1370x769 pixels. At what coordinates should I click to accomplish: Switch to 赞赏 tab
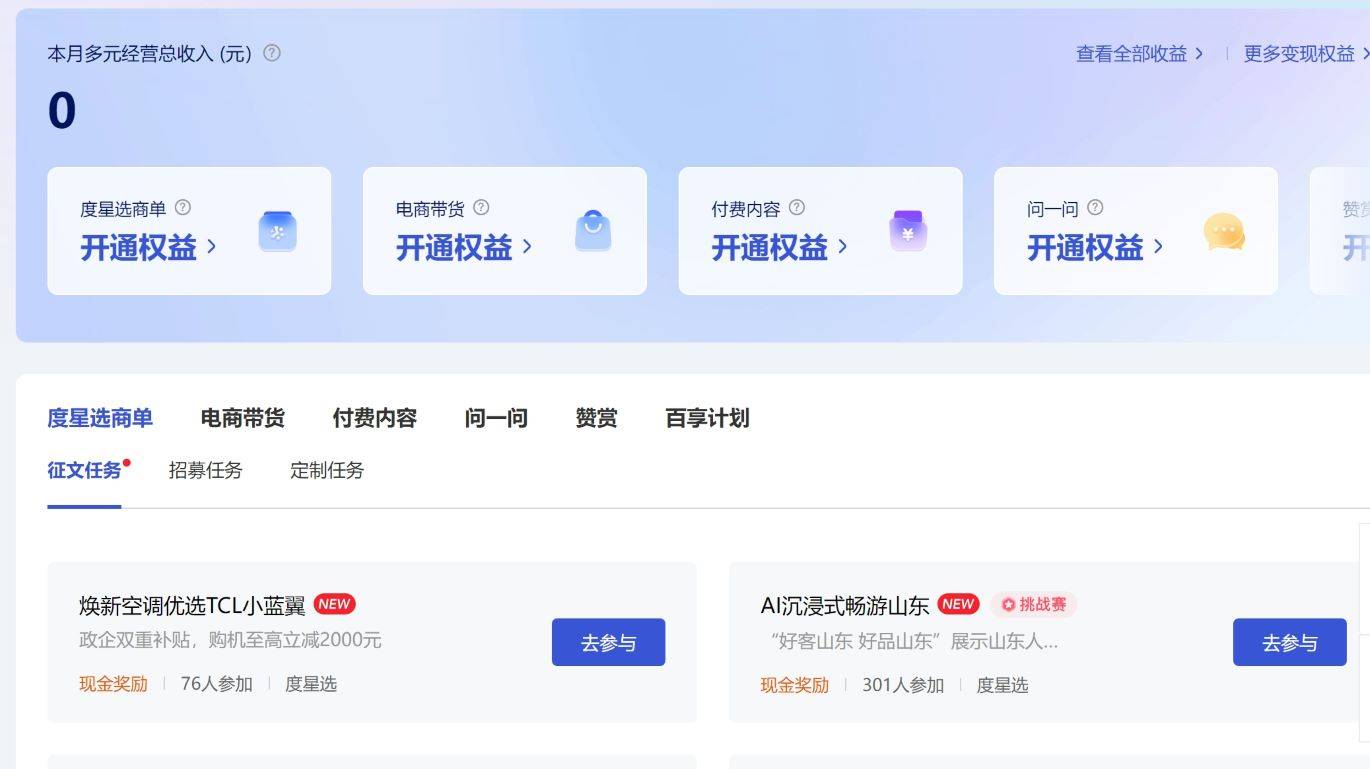click(596, 418)
